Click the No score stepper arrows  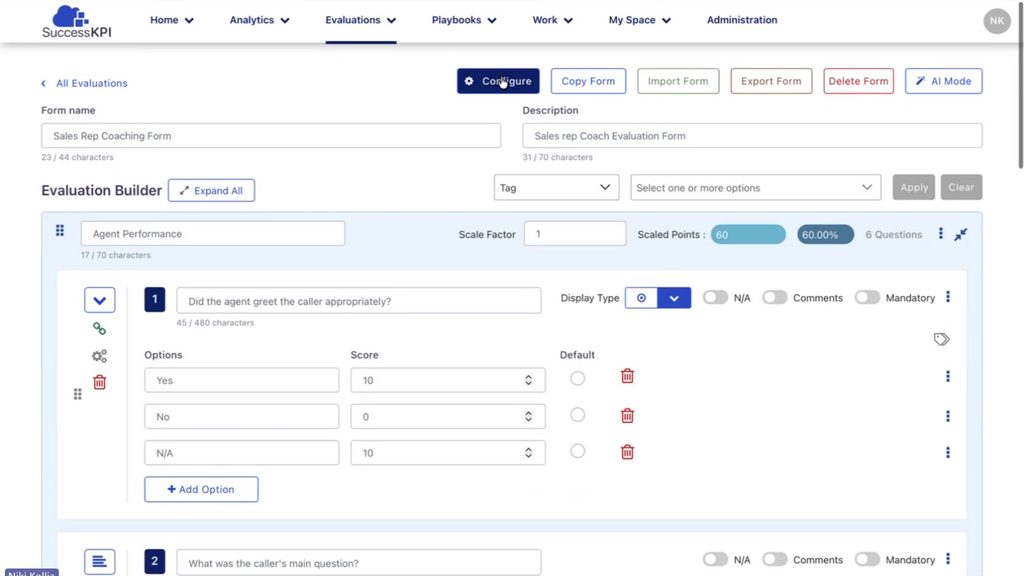(528, 417)
